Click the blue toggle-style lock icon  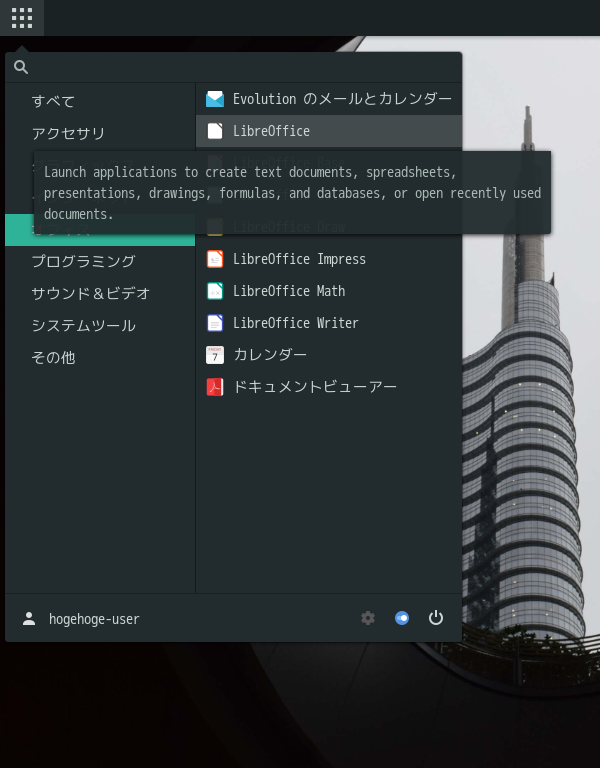(x=402, y=618)
